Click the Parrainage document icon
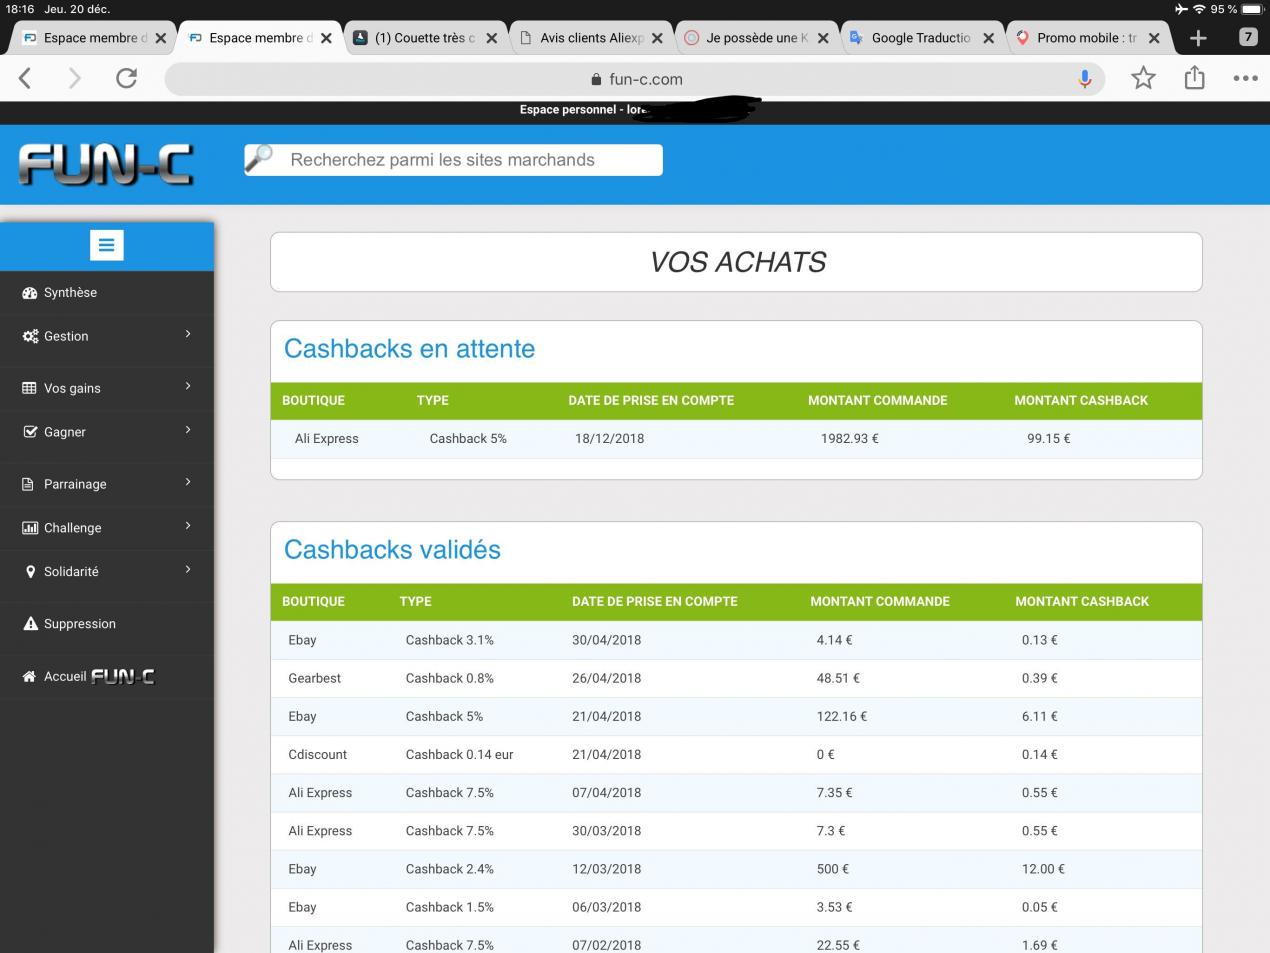Image resolution: width=1270 pixels, height=953 pixels. (29, 484)
